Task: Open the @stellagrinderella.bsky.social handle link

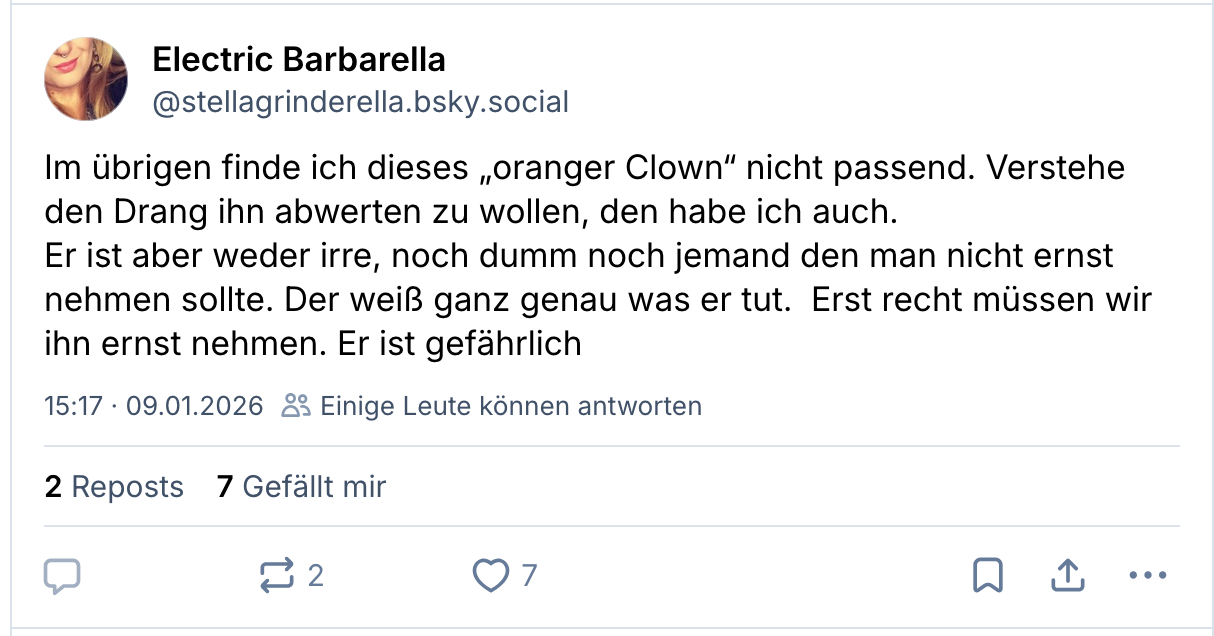Action: click(360, 101)
